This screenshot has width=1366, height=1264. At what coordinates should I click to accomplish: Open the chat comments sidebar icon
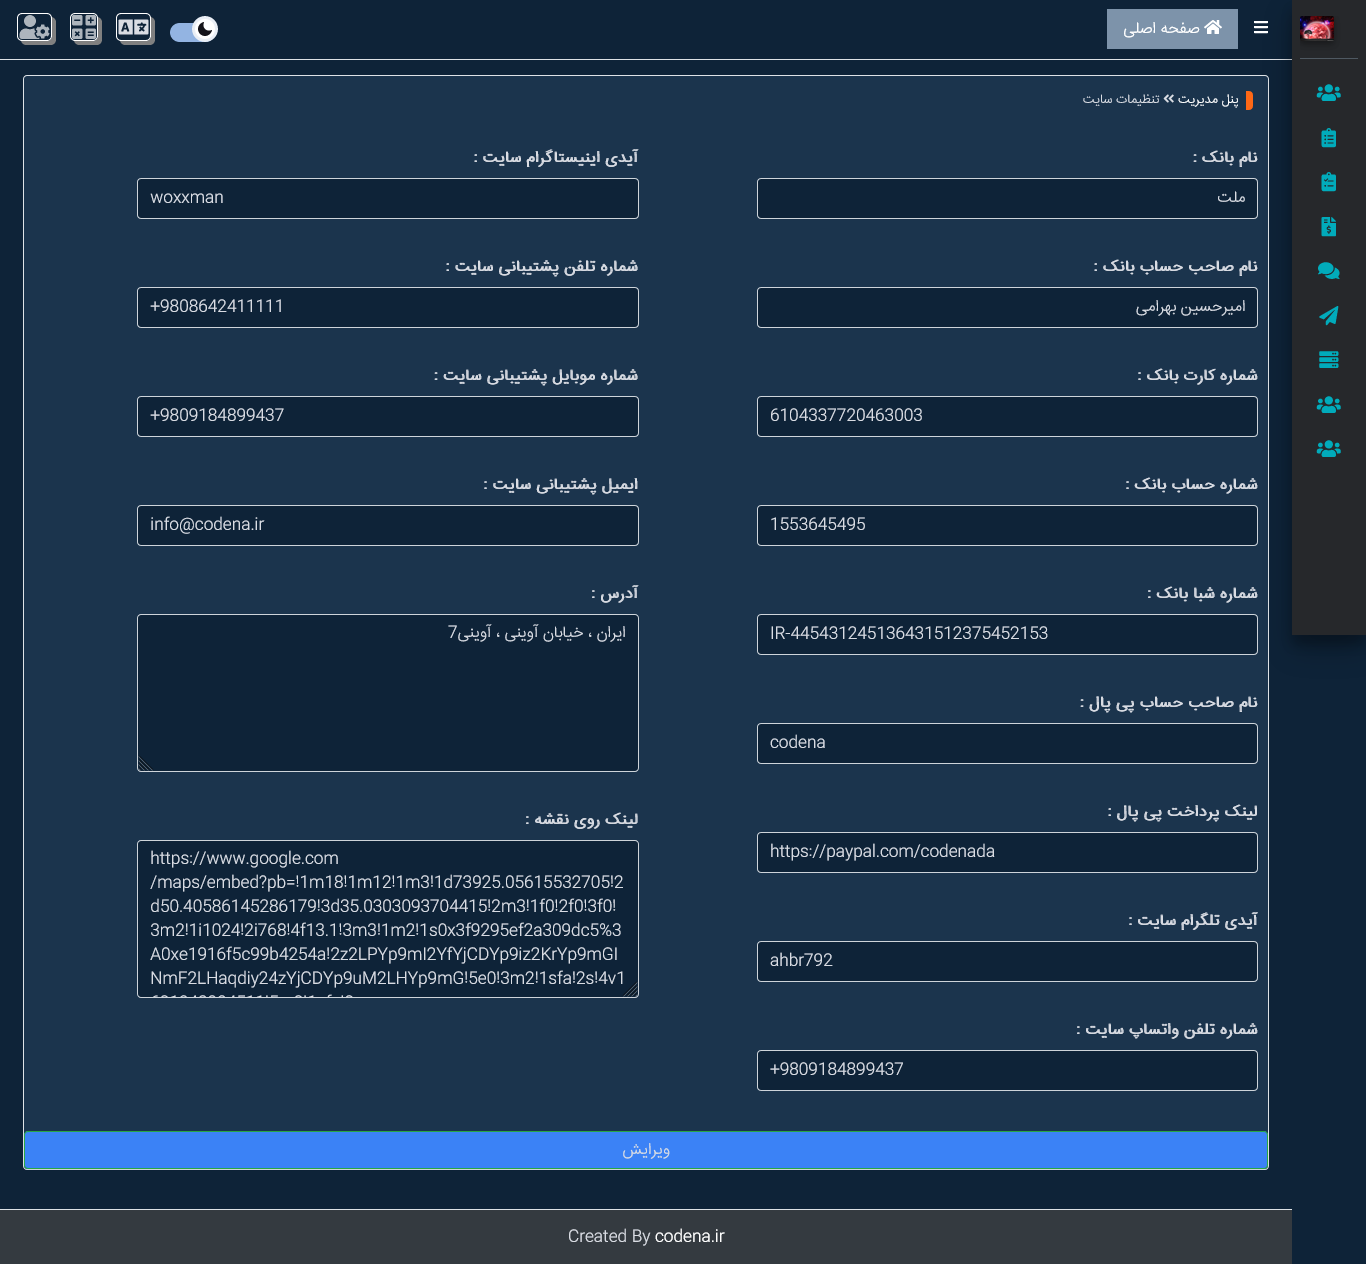pyautogui.click(x=1328, y=271)
